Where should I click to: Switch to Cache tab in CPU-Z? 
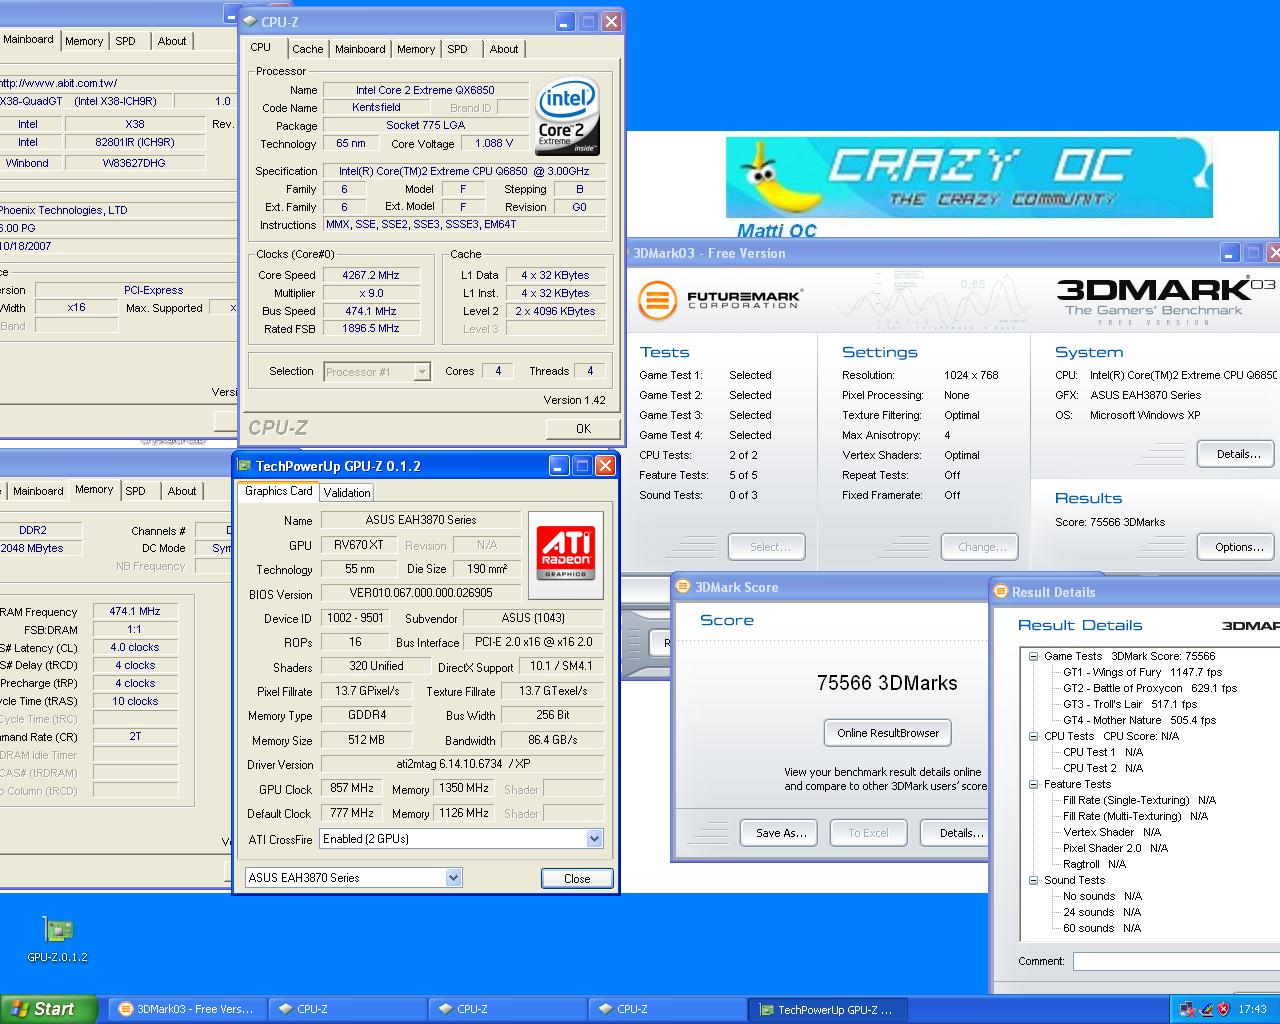307,49
